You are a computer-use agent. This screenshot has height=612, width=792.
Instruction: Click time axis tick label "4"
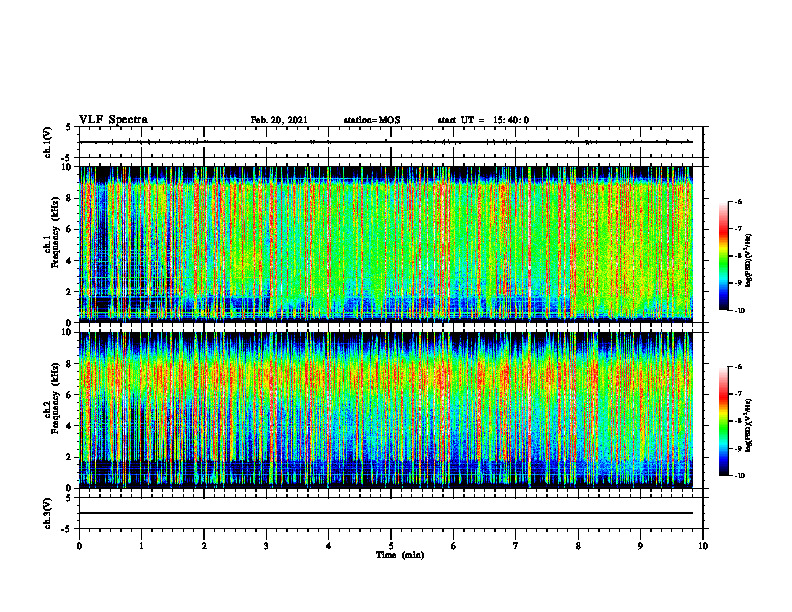coord(329,546)
